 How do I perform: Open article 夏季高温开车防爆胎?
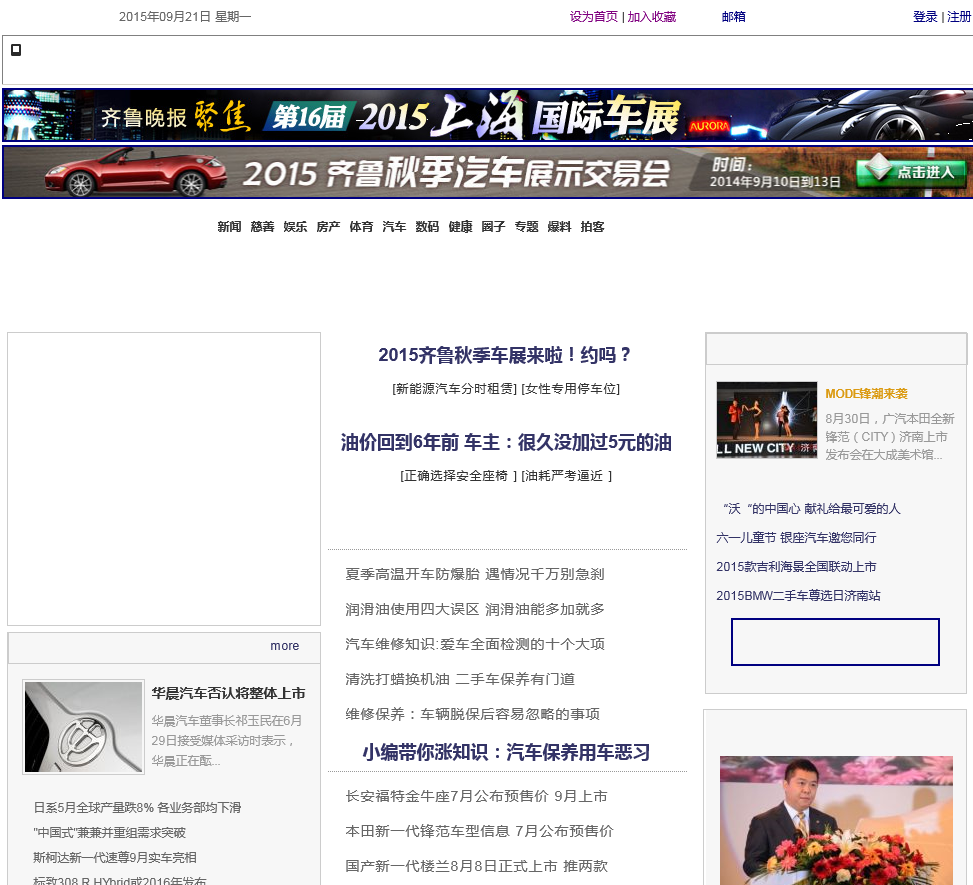click(475, 574)
